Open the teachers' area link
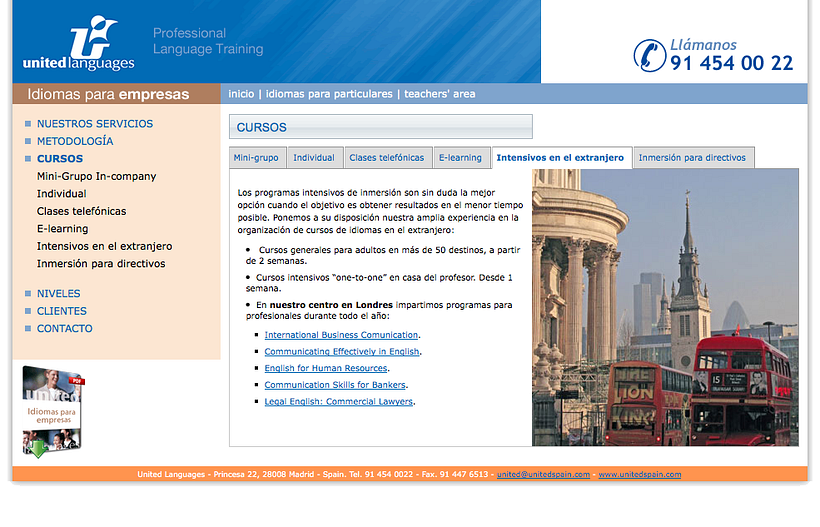The height and width of the screenshot is (527, 820). [440, 94]
